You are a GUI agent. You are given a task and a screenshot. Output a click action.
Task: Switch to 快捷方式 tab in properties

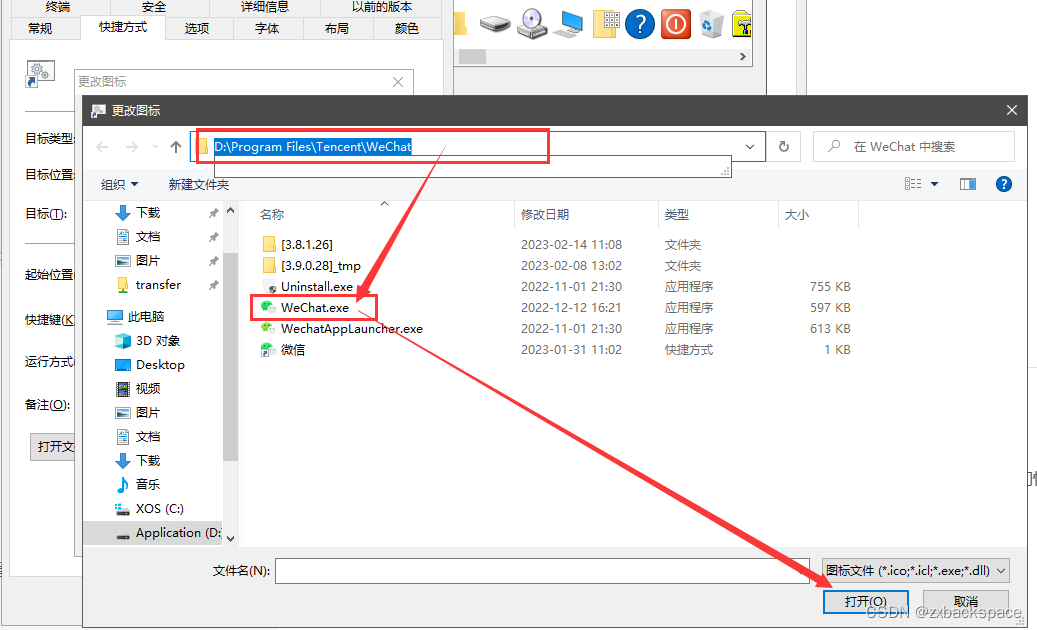(x=123, y=27)
